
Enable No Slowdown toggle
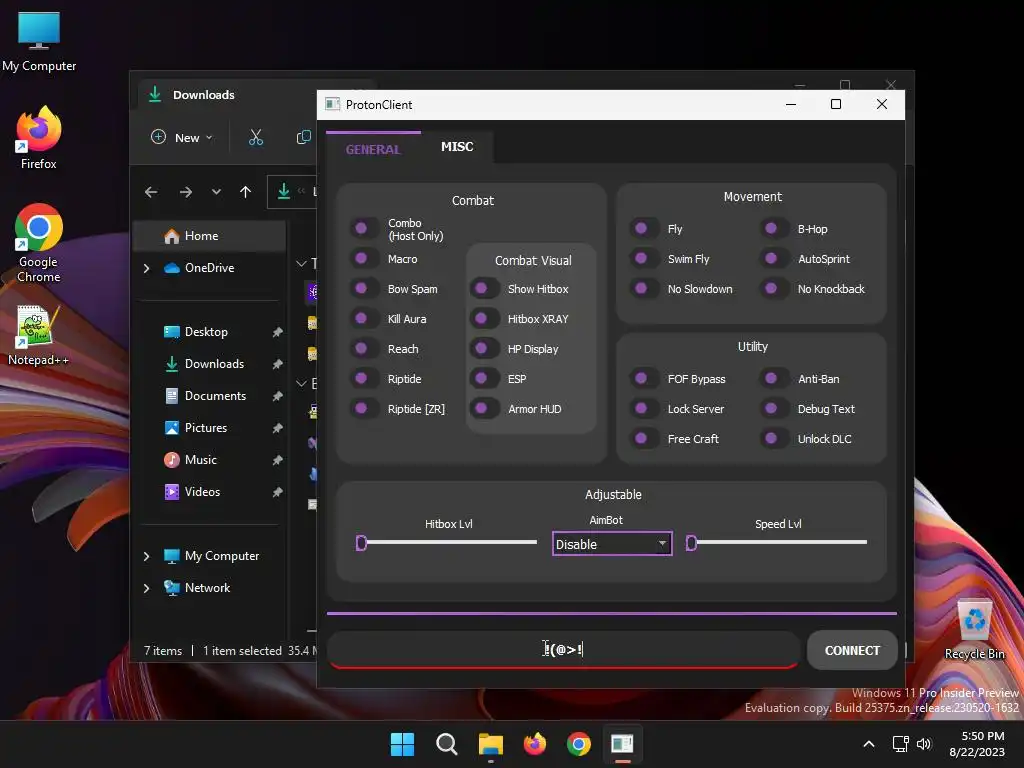[x=643, y=289]
